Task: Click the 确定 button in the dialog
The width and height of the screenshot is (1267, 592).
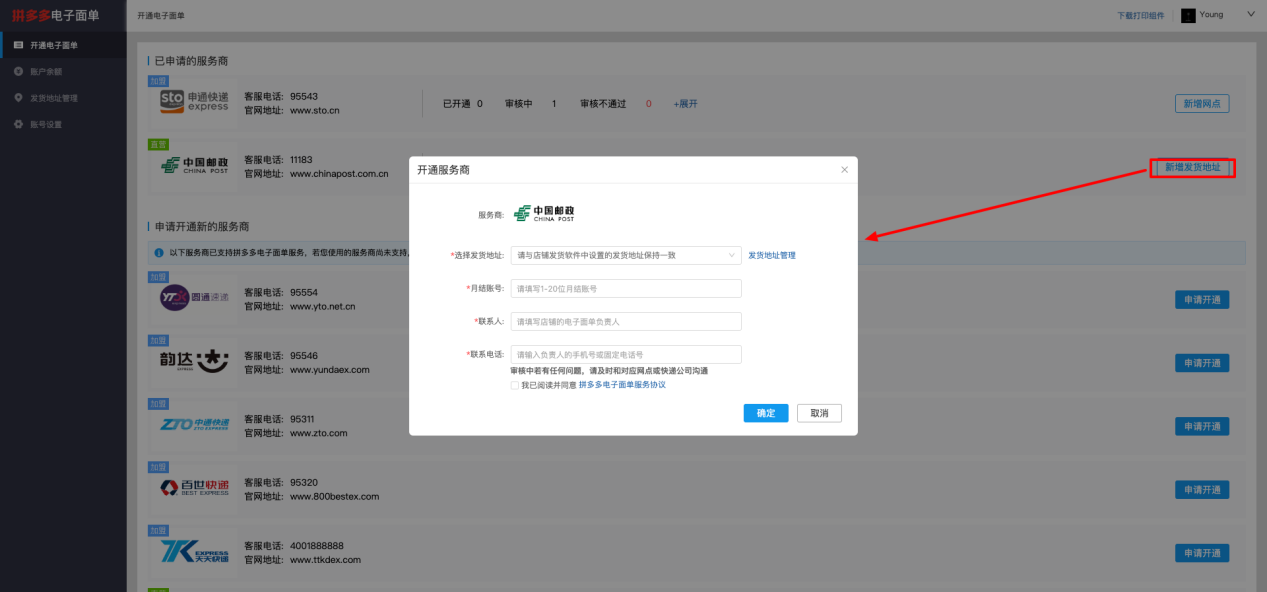Action: [765, 413]
